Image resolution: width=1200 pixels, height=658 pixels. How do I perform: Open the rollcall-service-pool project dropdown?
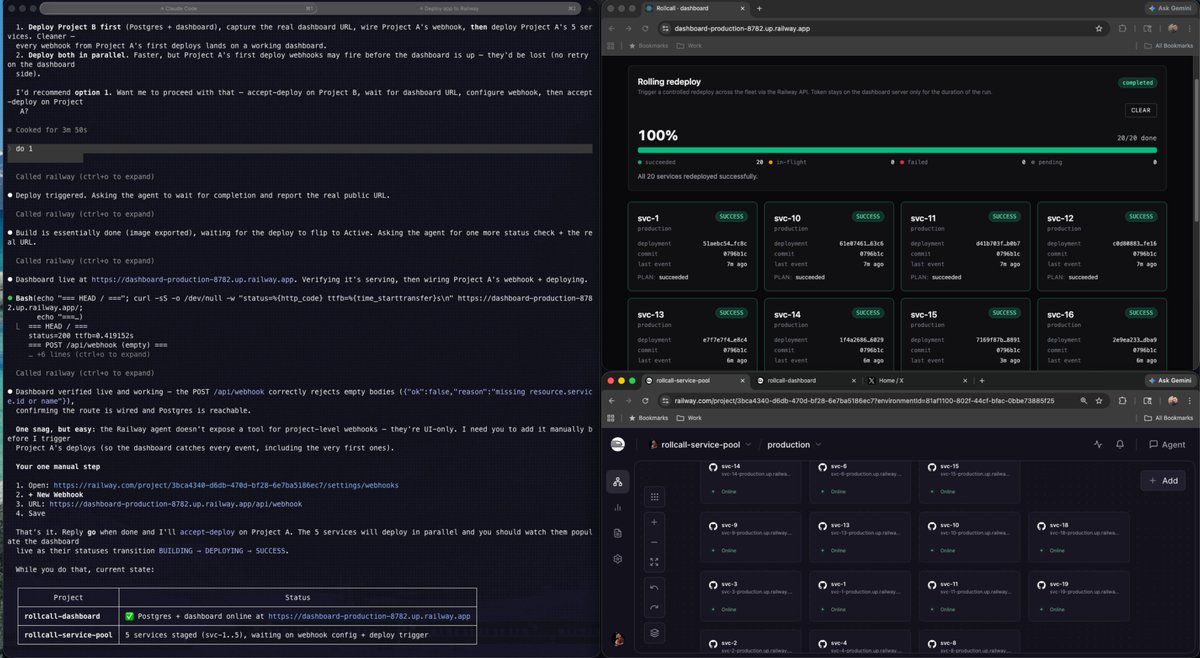tap(702, 444)
